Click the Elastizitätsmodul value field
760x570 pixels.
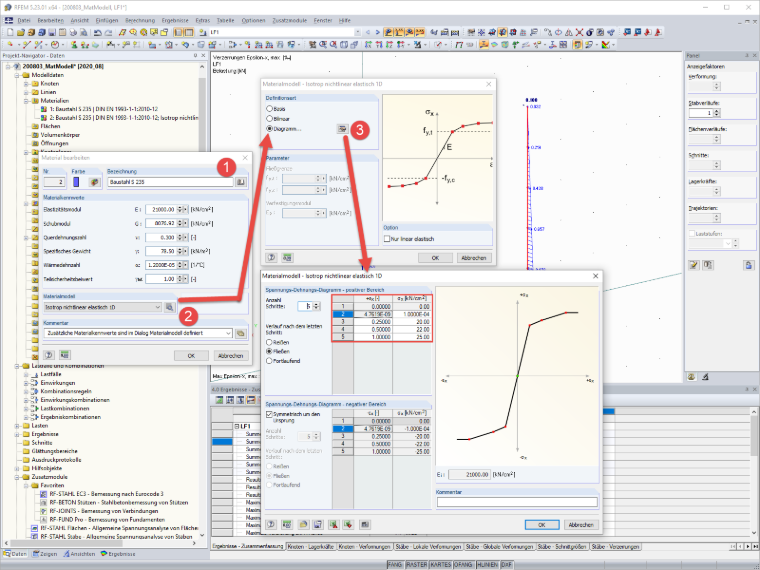pos(160,210)
